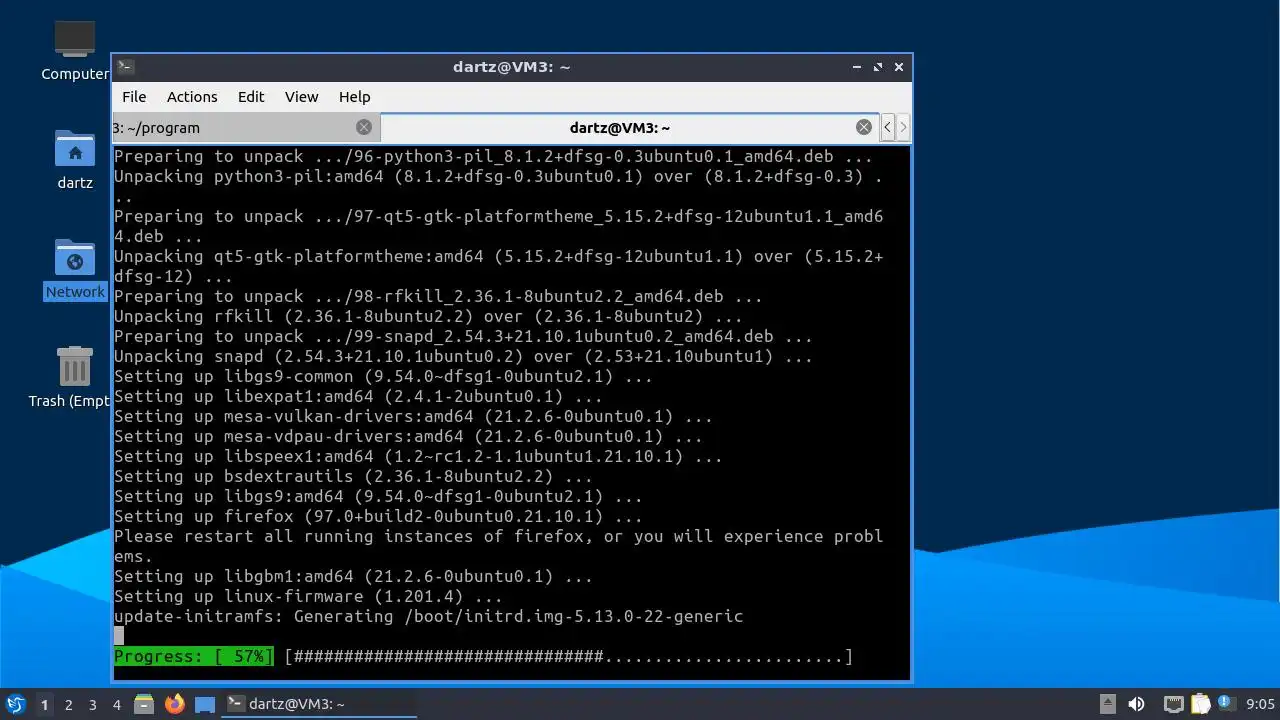Show earlier tabs with the left arrow
Viewport: 1280px width, 720px height.
tap(887, 127)
